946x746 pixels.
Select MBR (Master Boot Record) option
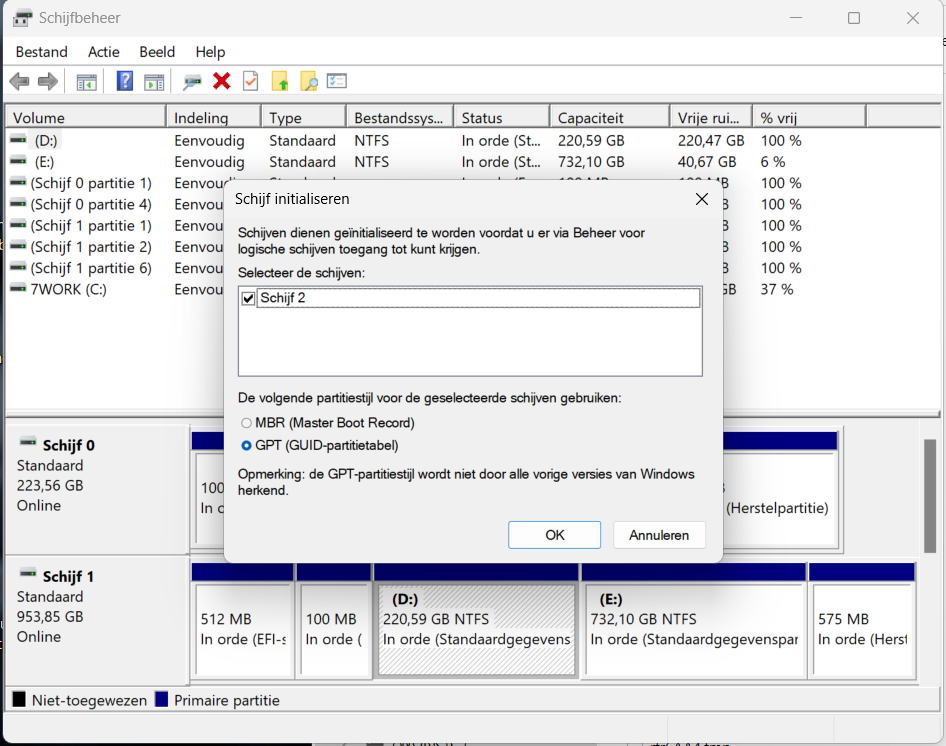247,423
